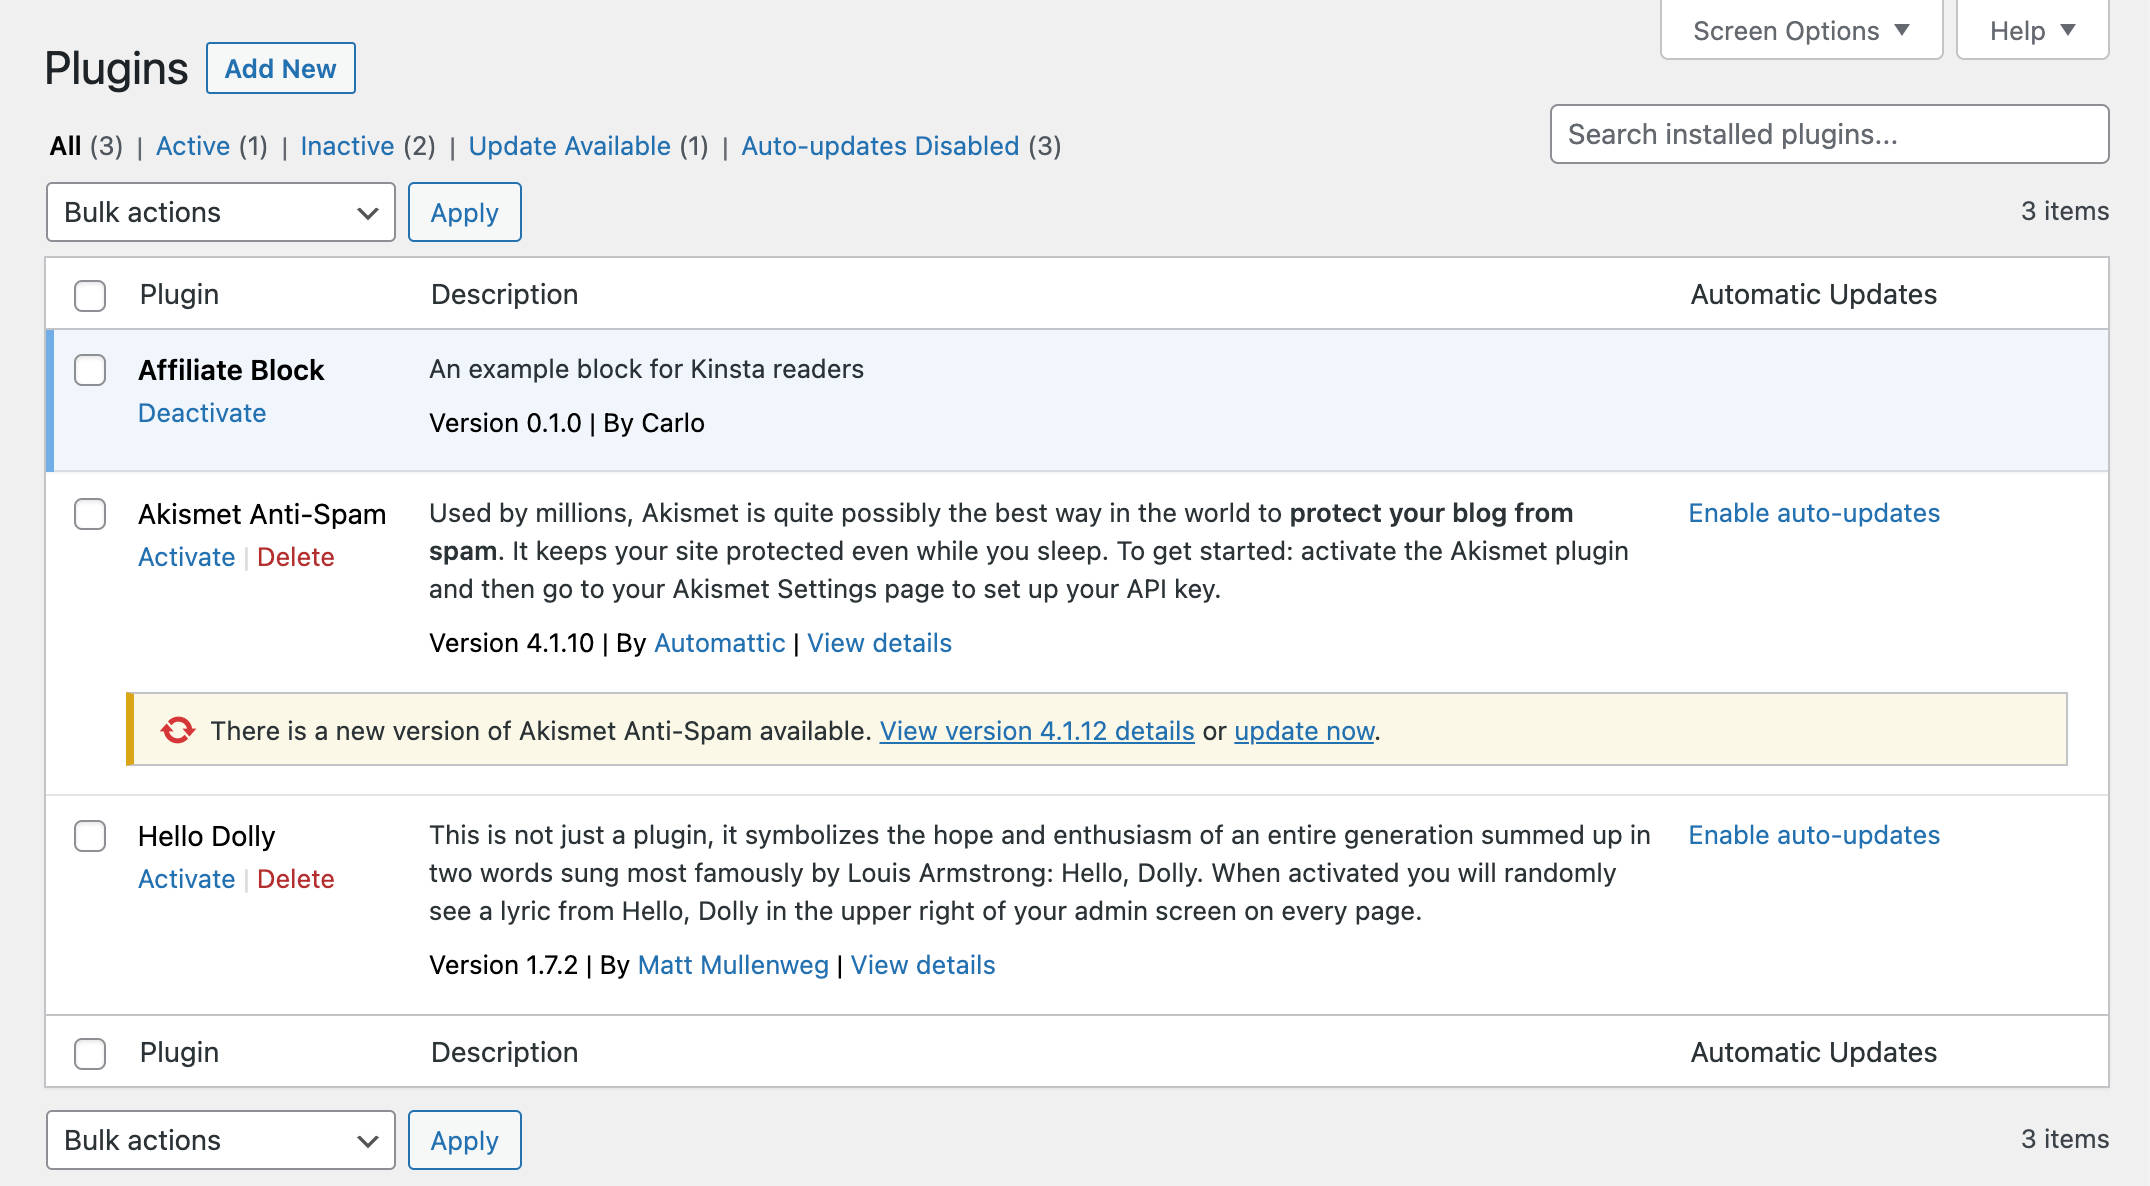Enable auto-updates for Hello Dolly

(1814, 835)
